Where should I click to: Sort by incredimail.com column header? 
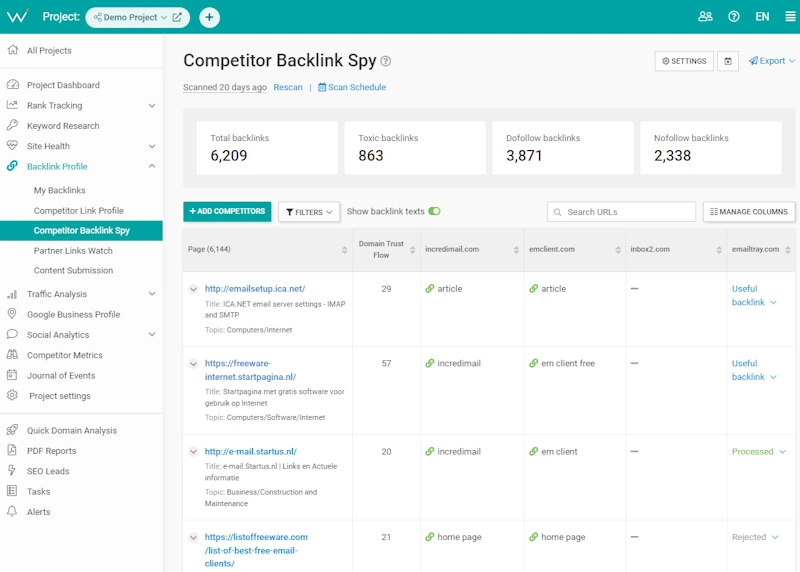[516, 250]
